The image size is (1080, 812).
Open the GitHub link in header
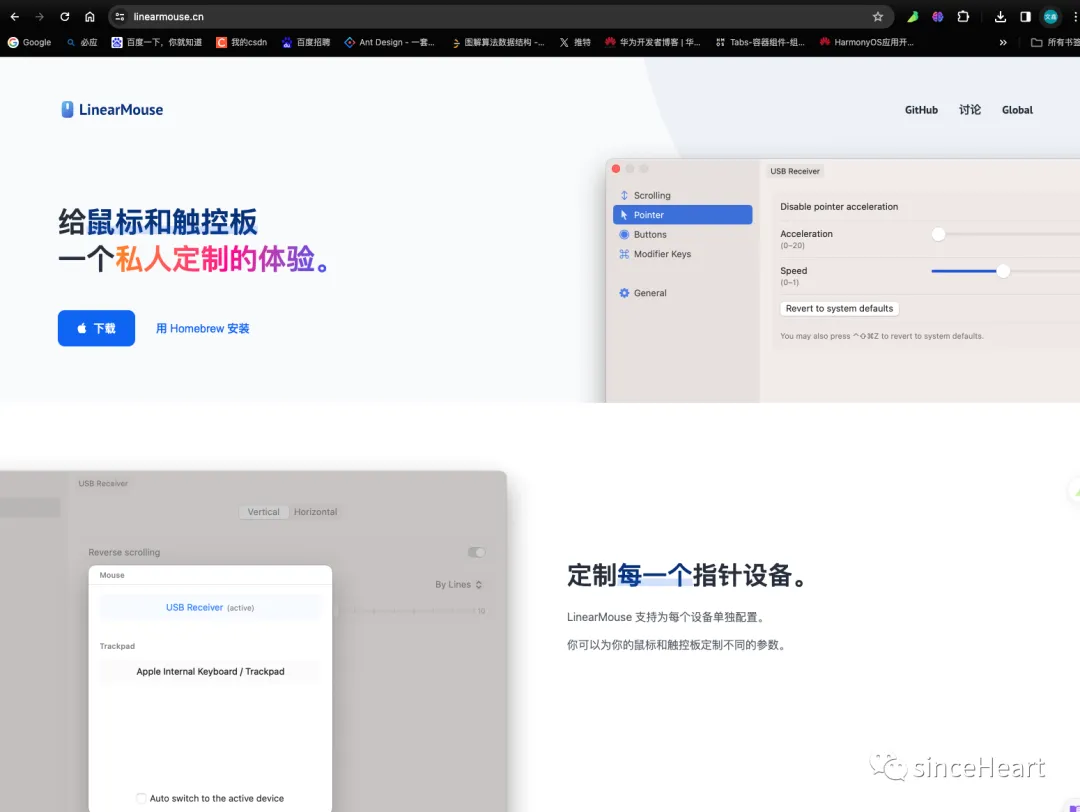[x=921, y=110]
